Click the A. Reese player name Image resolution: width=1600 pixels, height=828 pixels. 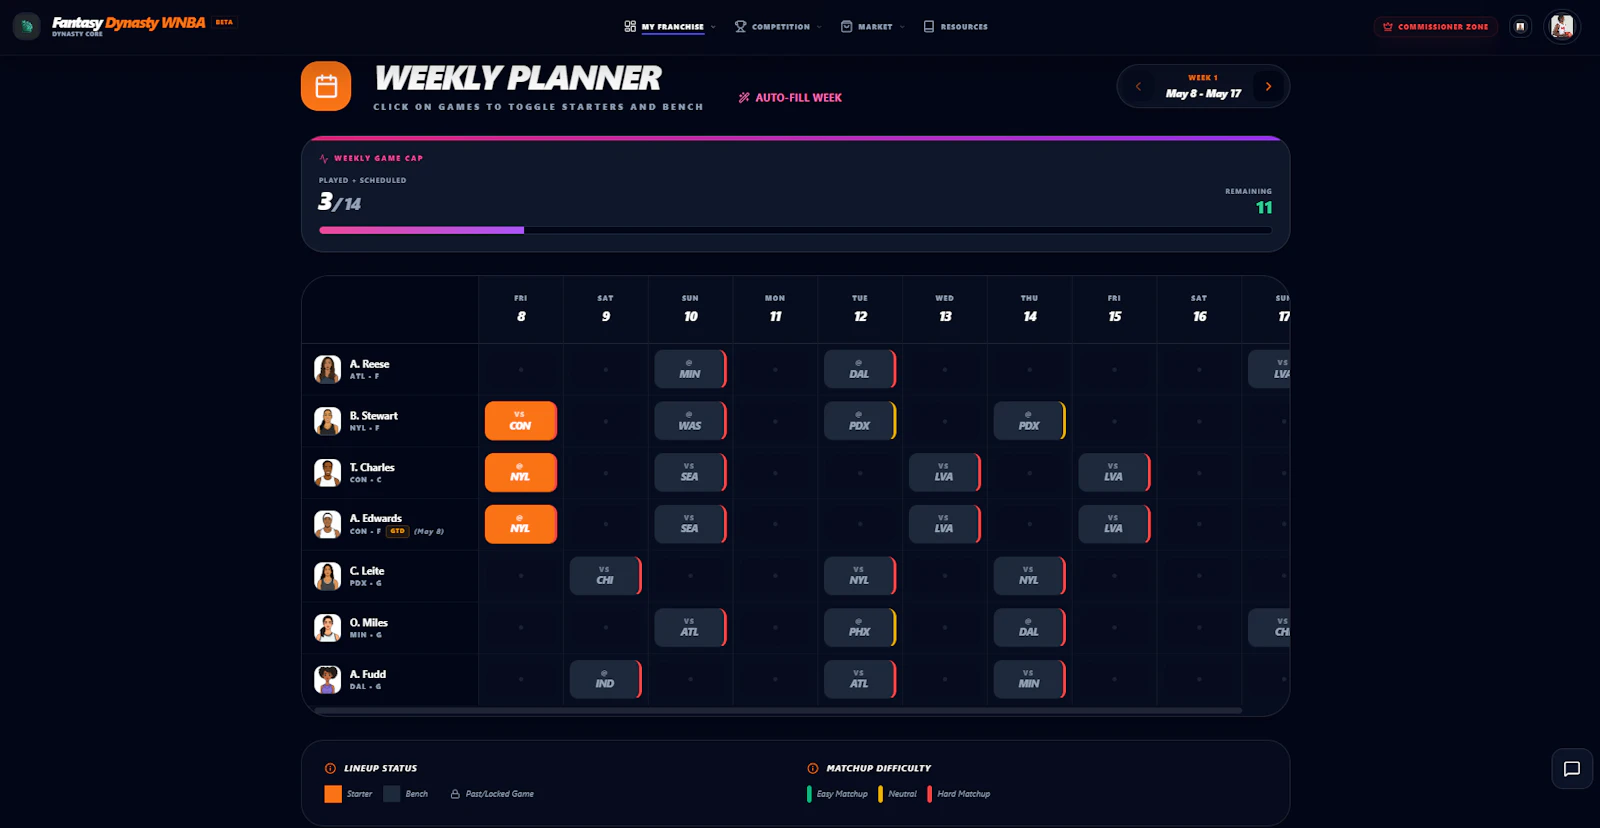(x=369, y=364)
